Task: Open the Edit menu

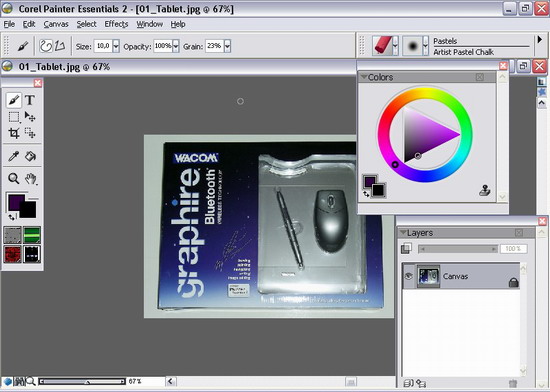Action: coord(29,24)
